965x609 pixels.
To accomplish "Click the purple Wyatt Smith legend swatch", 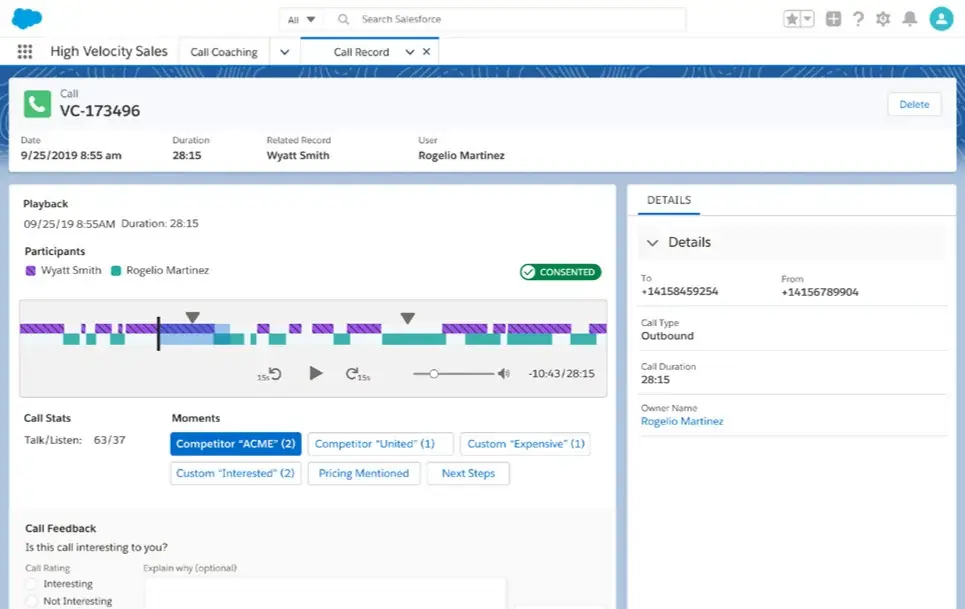I will pyautogui.click(x=30, y=271).
